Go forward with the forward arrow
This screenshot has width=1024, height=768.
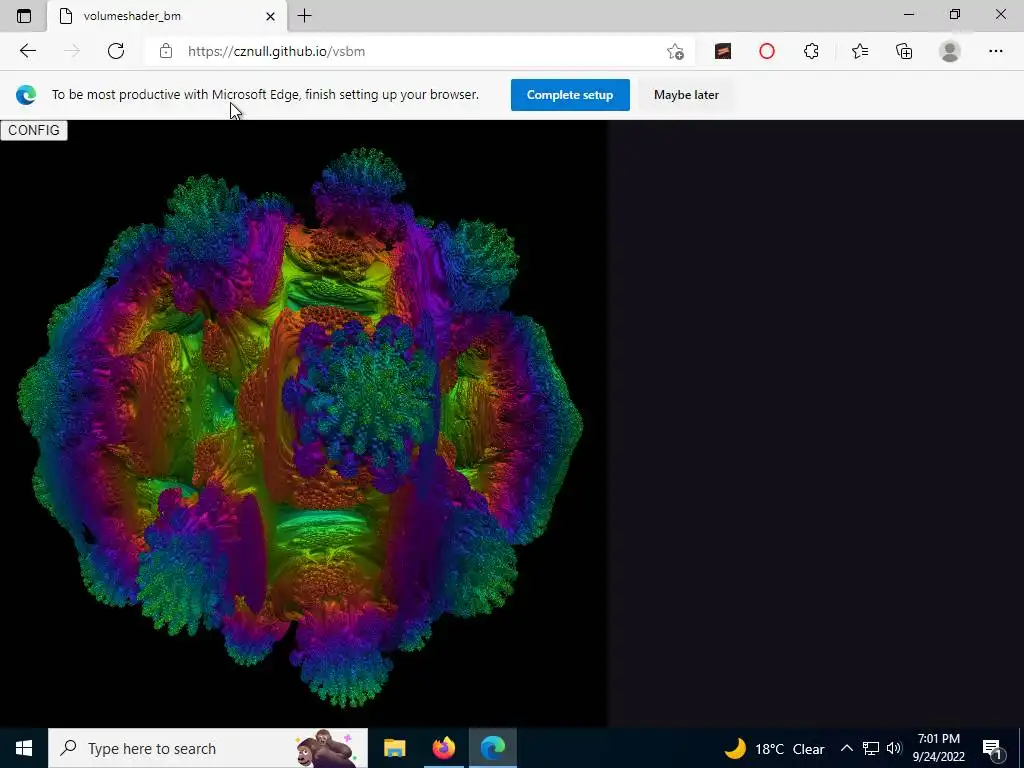coord(72,51)
